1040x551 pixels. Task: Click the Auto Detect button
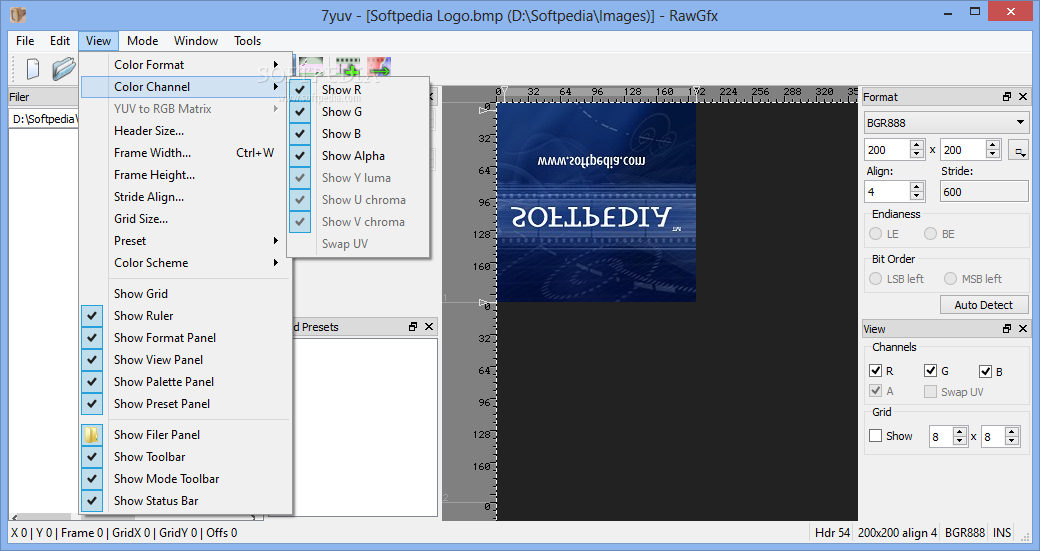click(984, 305)
